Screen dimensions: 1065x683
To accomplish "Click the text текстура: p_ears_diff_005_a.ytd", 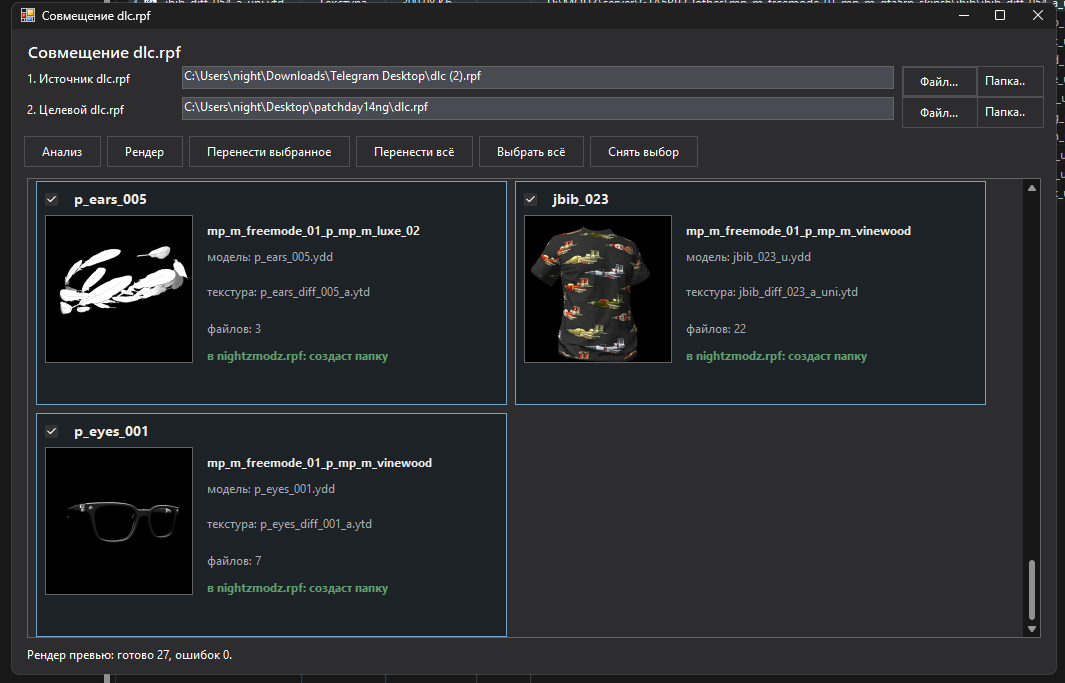I will coord(288,292).
